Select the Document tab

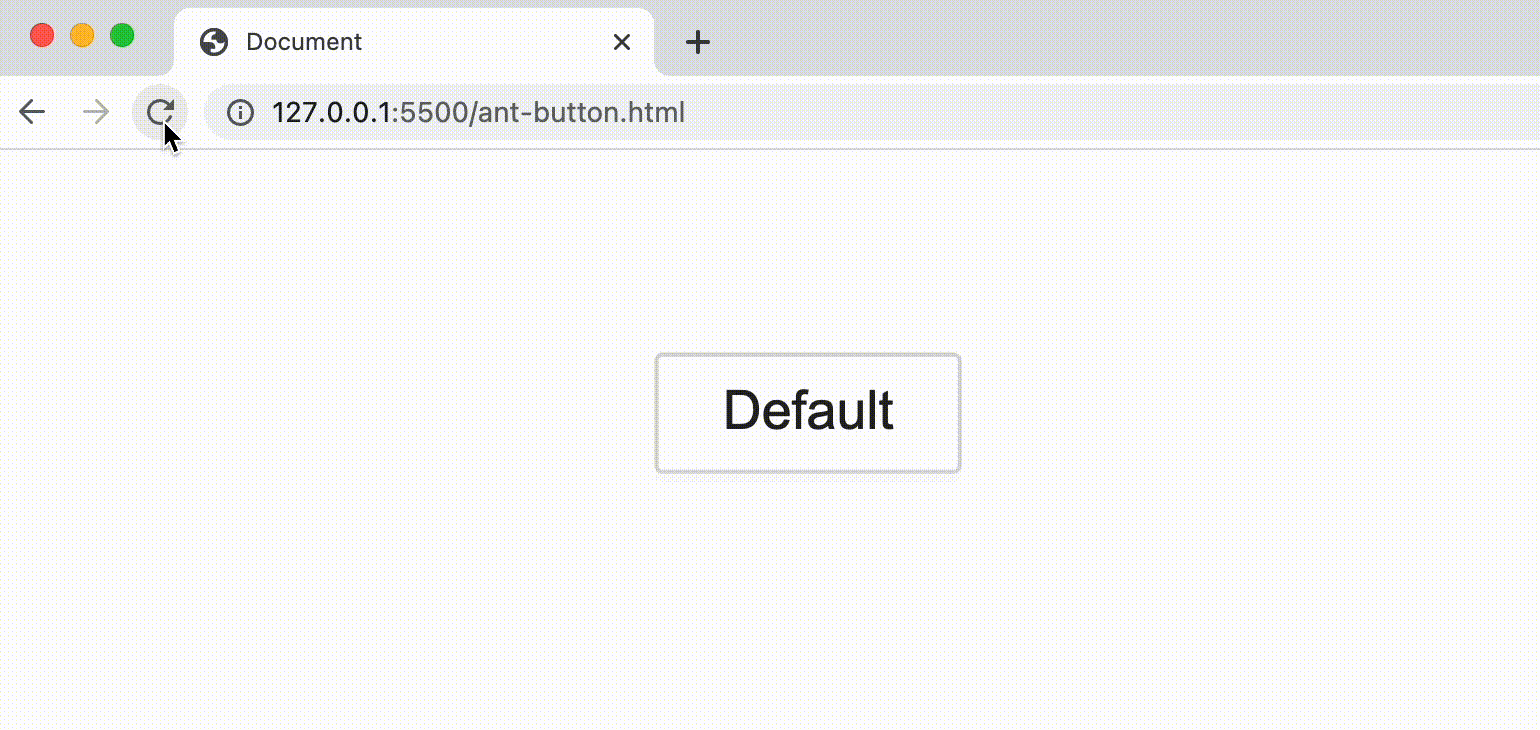414,42
